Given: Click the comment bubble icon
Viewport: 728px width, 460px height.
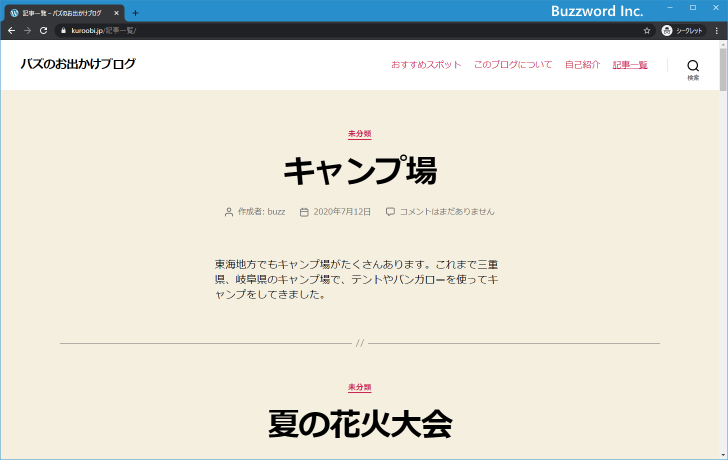Looking at the screenshot, I should (x=390, y=212).
